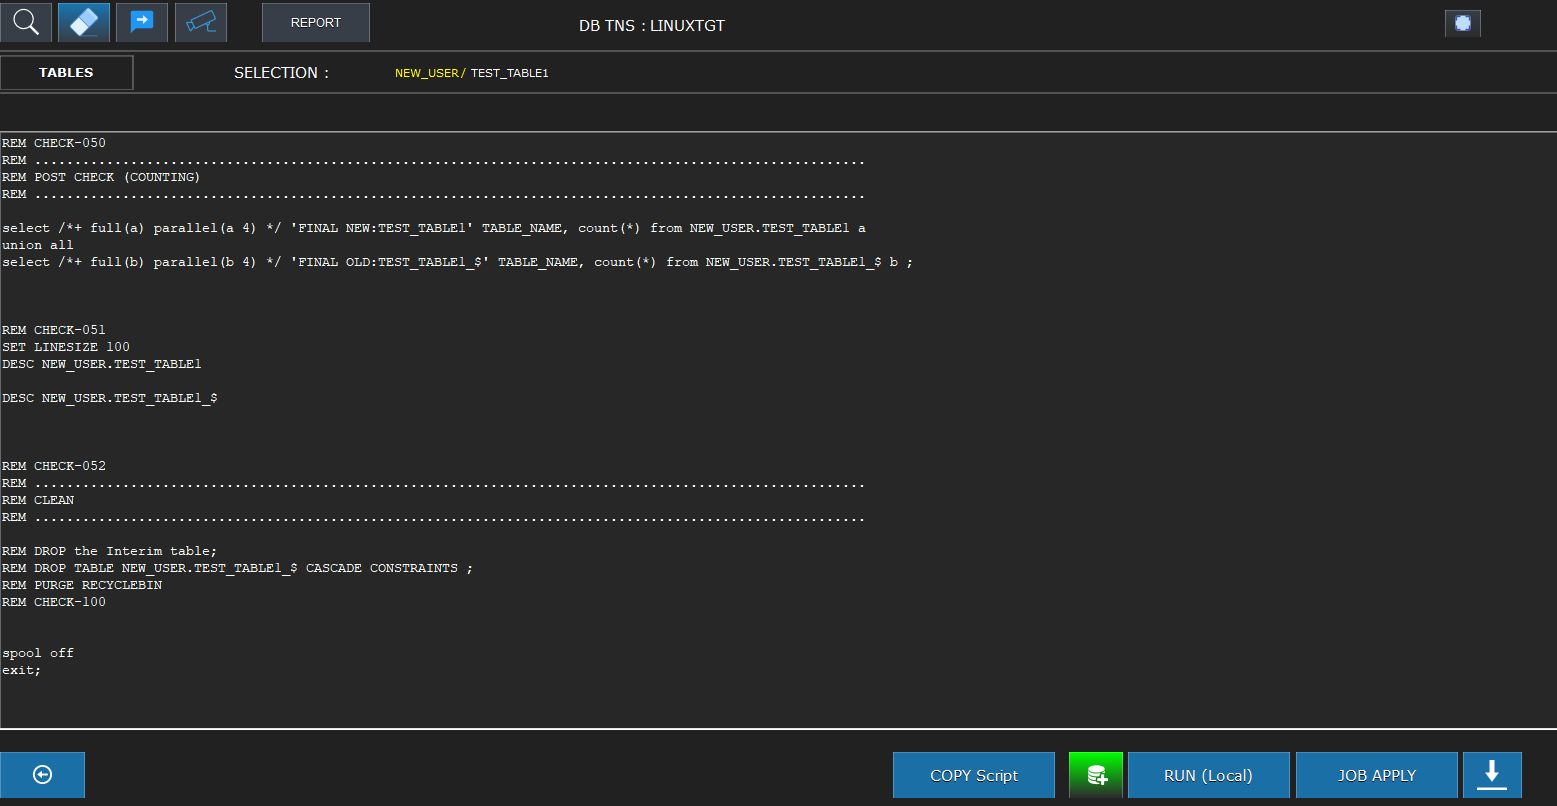This screenshot has width=1557, height=806.
Task: Click the 'REM CLEAN' line
Action: [x=38, y=500]
